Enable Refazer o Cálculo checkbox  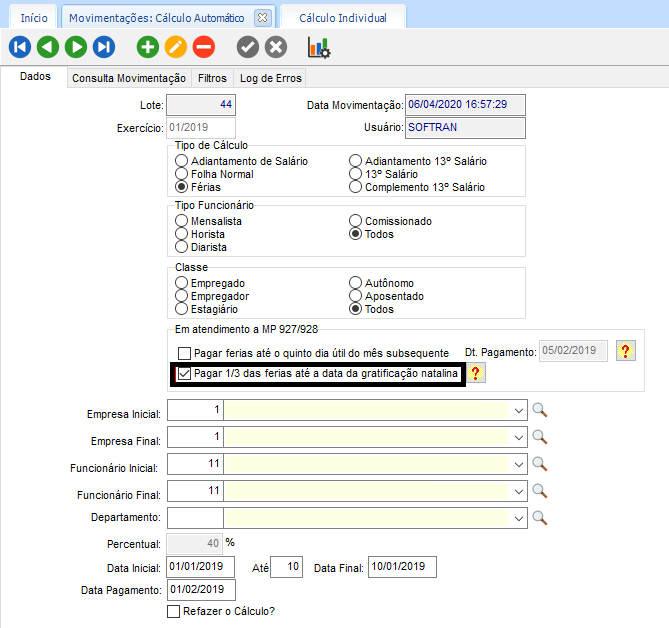174,611
